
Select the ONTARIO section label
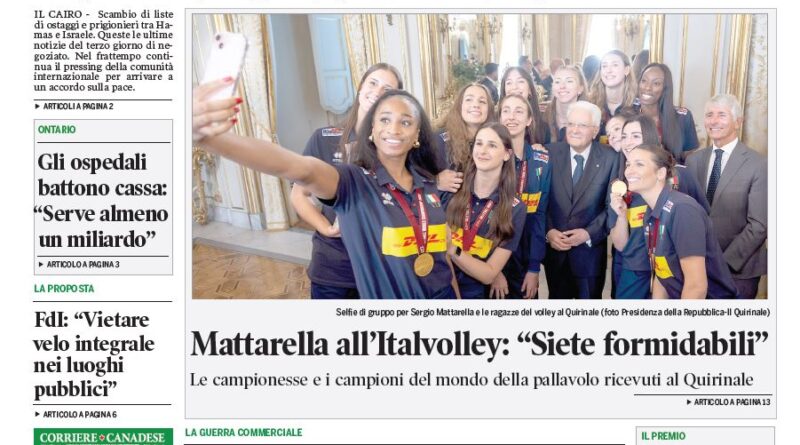(57, 130)
